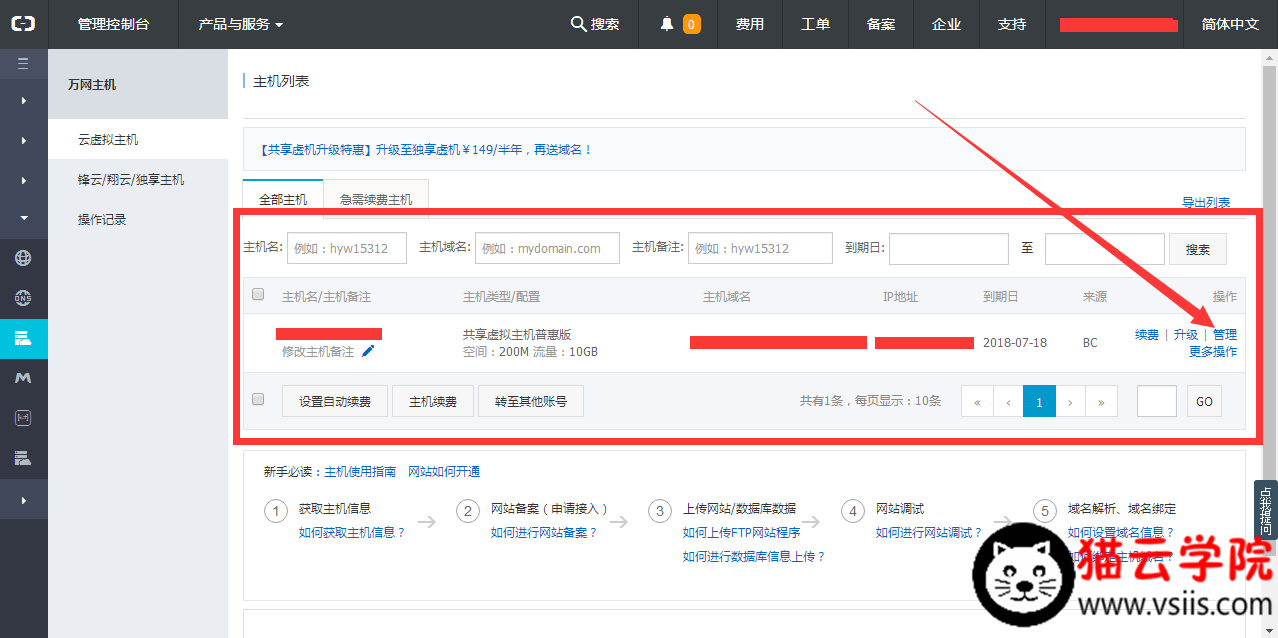1278x638 pixels.
Task: Expand the sidebar group just under hamburger icon
Action: (x=23, y=101)
